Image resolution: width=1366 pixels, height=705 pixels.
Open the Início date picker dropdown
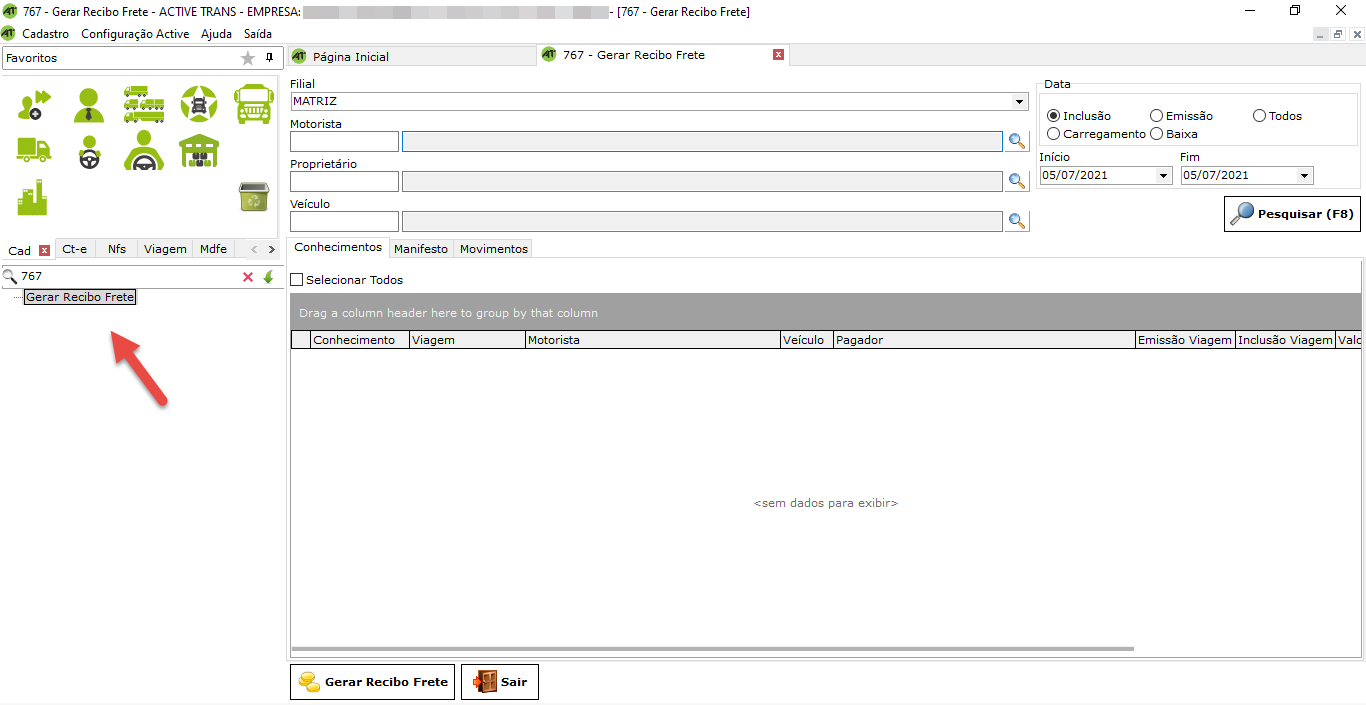coord(1163,176)
